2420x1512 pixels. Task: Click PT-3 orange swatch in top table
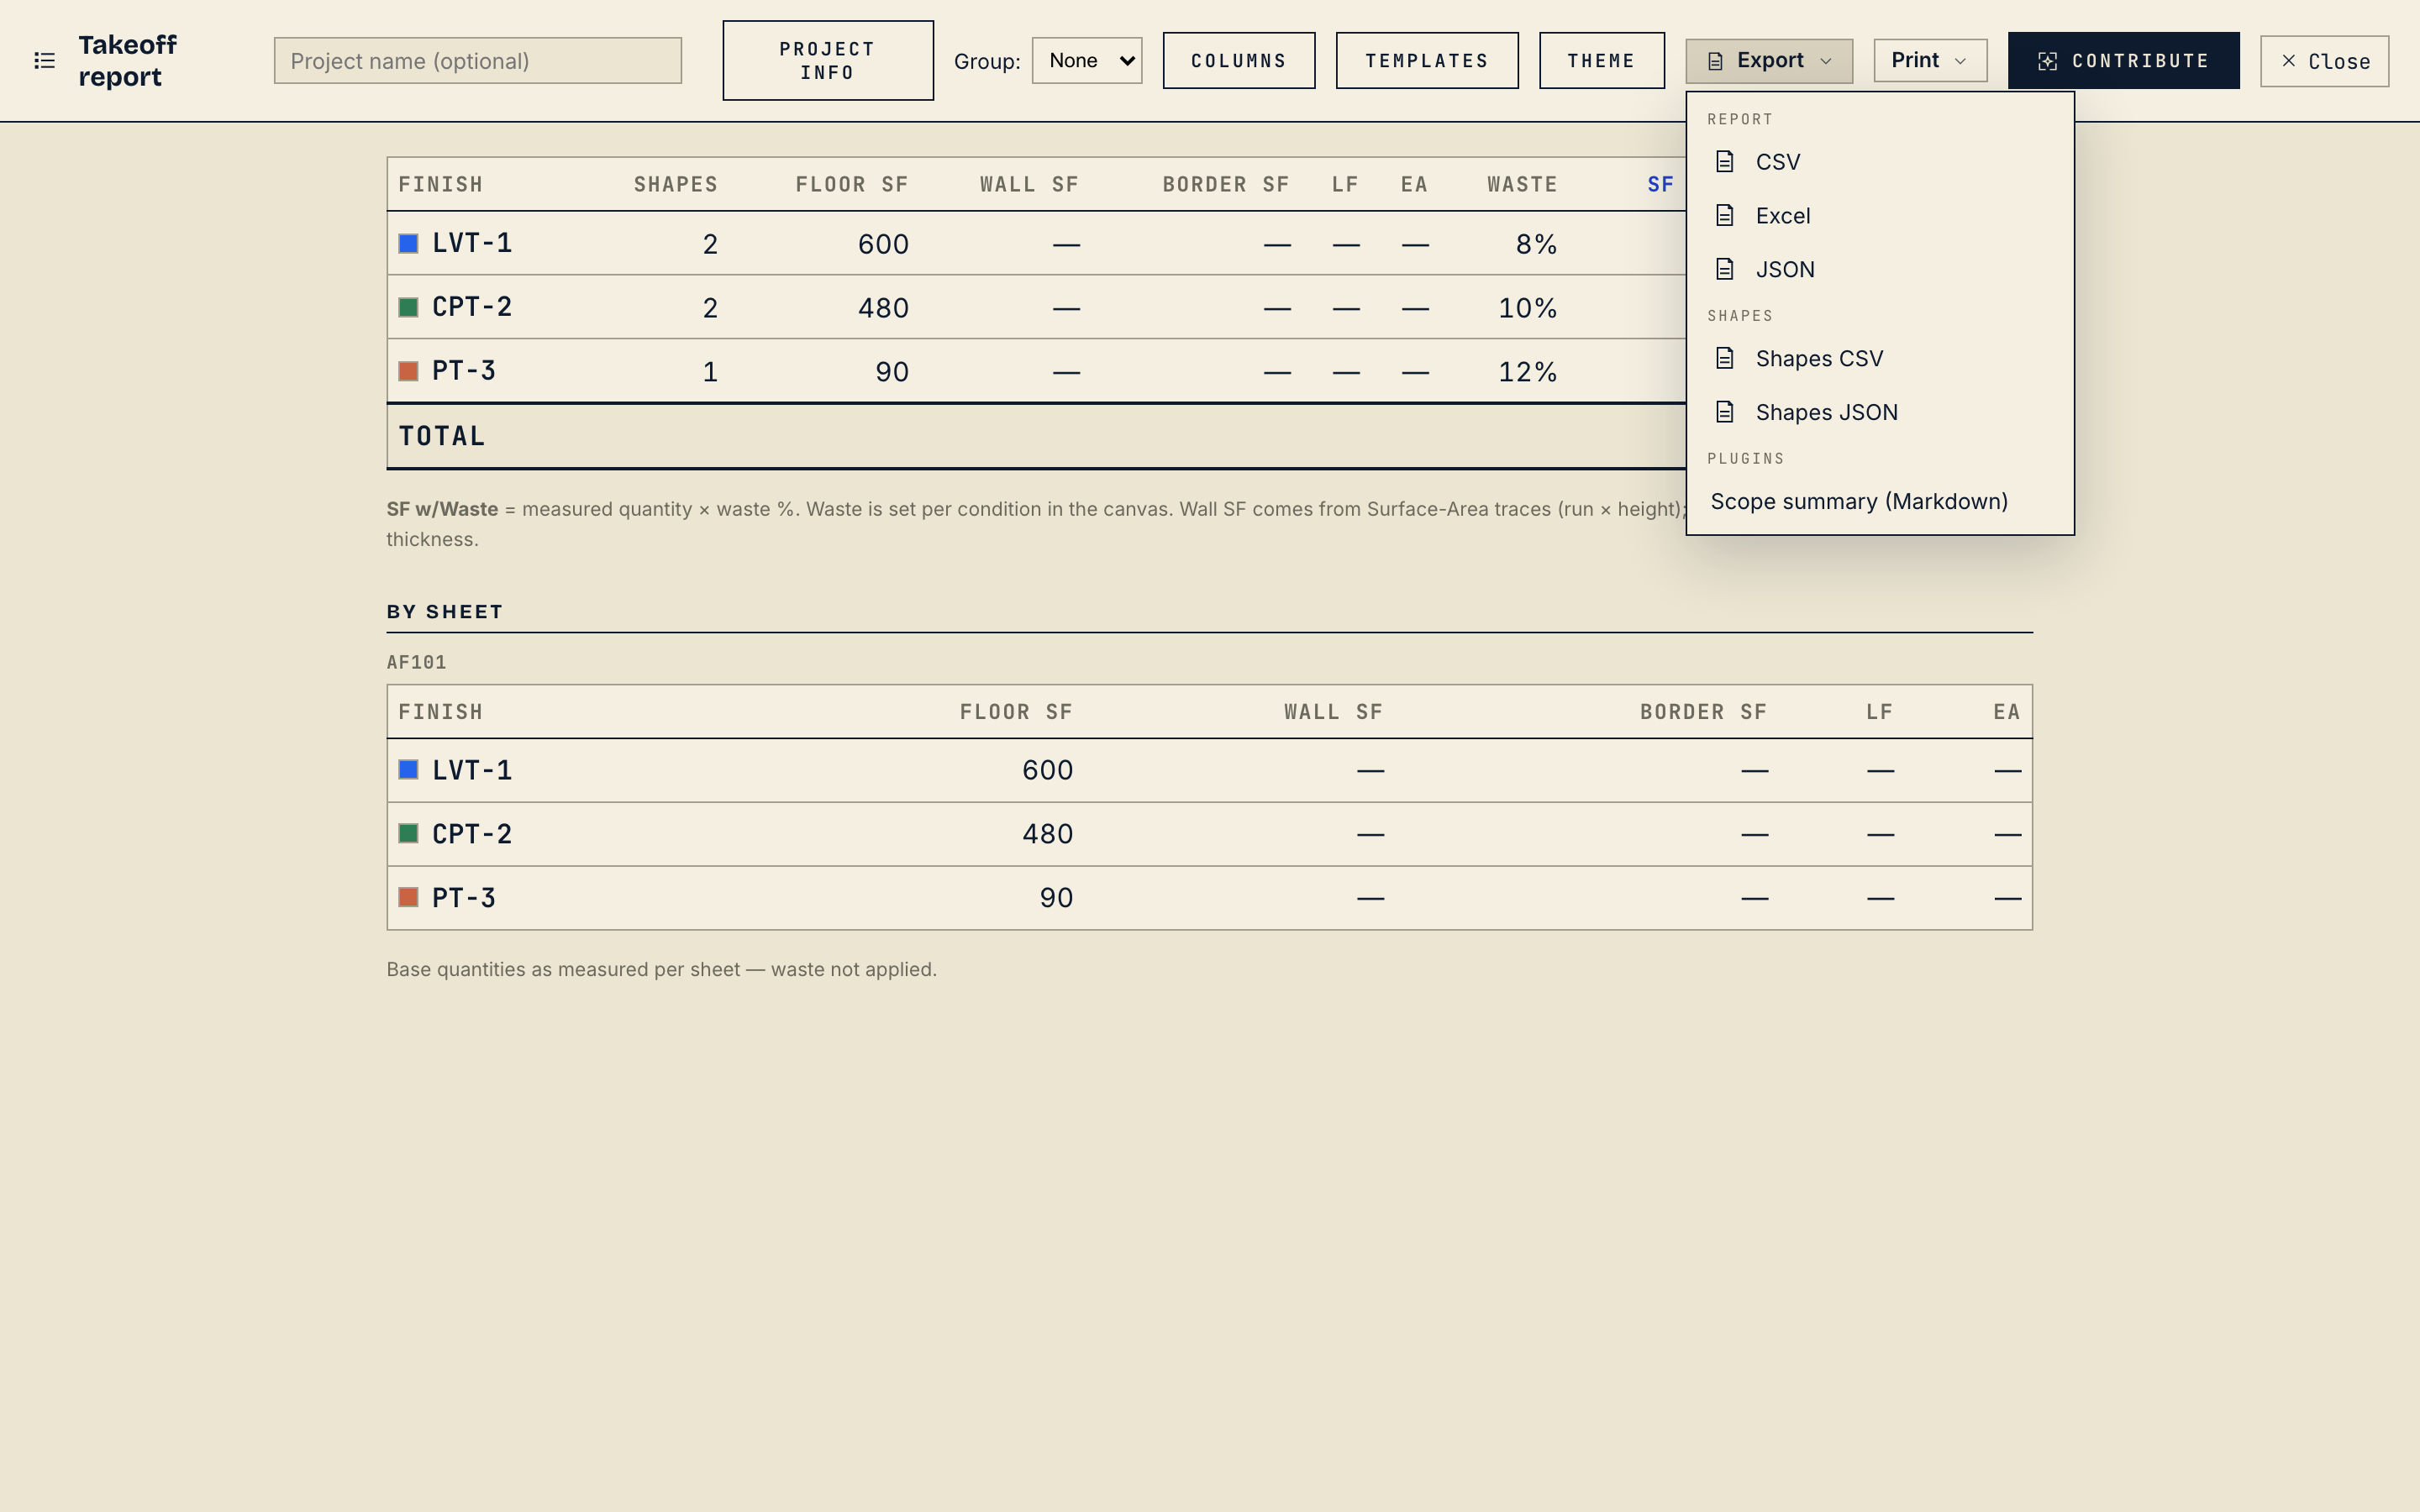click(x=408, y=371)
